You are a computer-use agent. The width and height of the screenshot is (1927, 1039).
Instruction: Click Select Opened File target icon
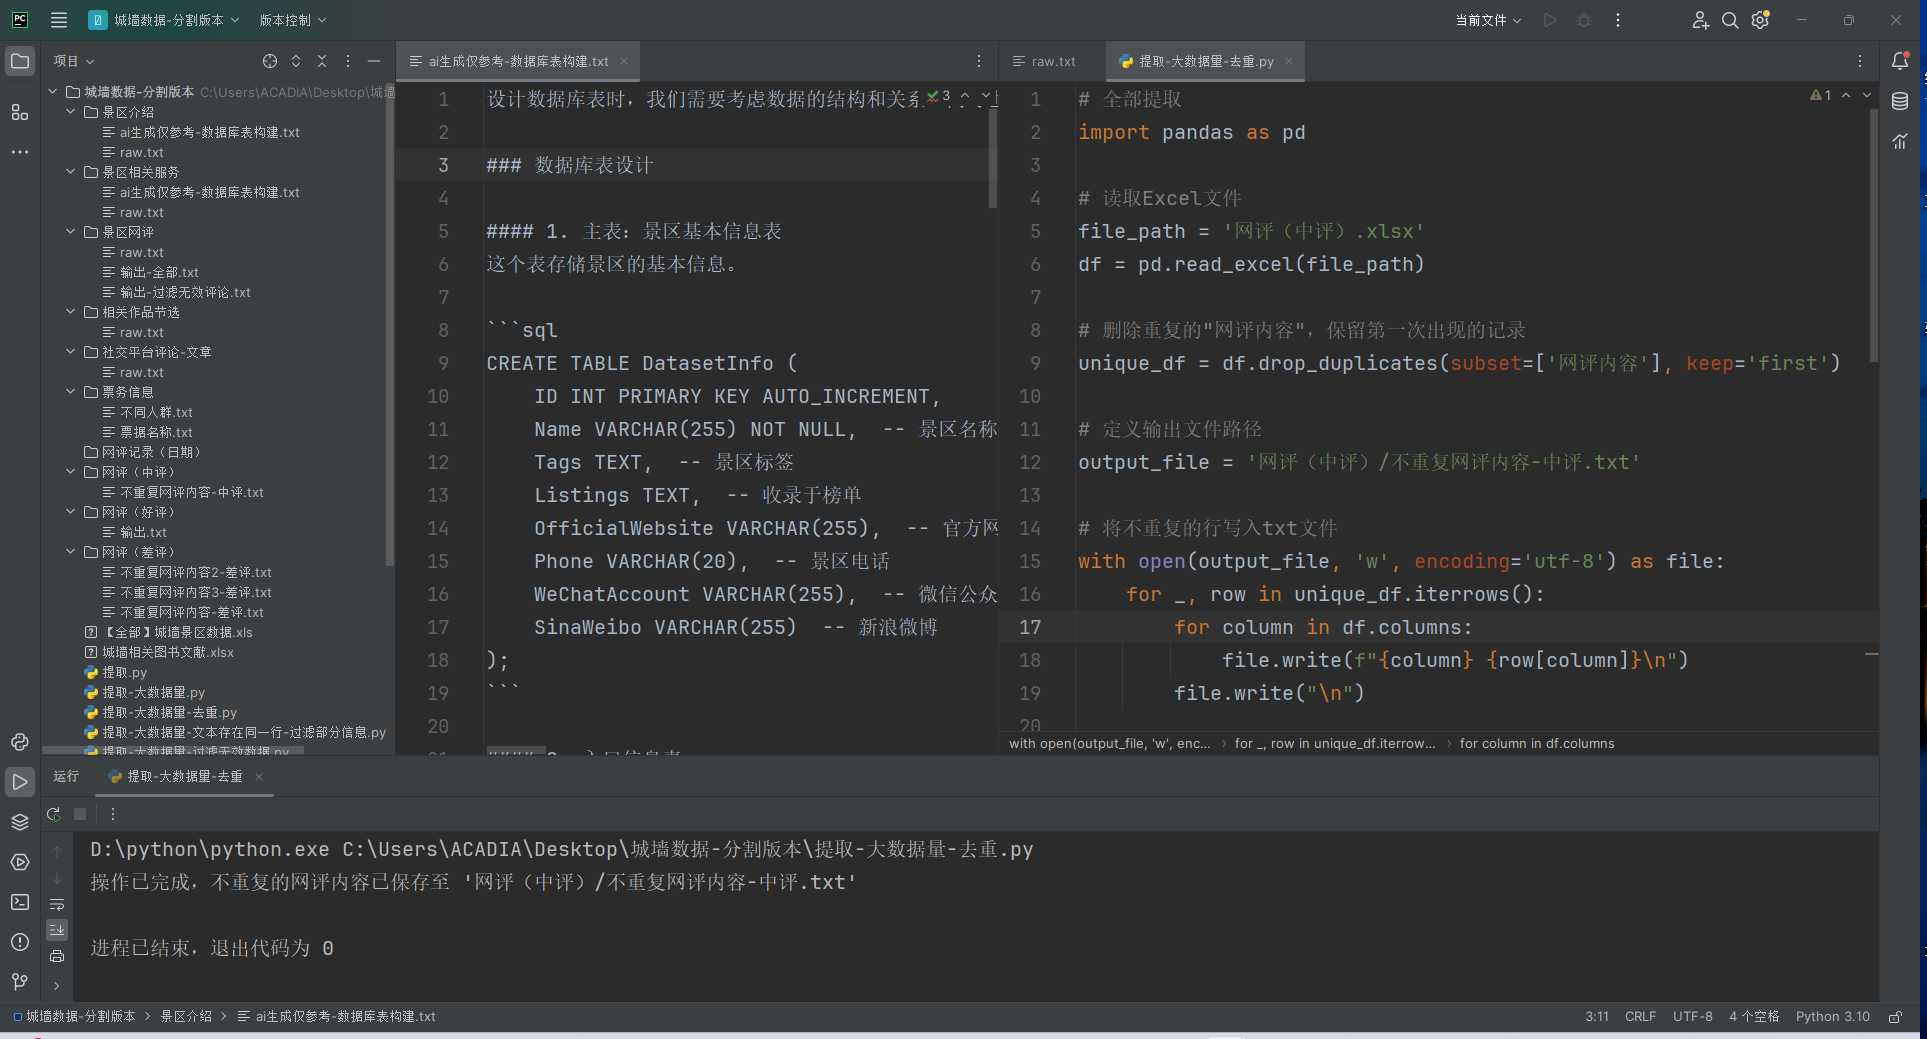[270, 61]
